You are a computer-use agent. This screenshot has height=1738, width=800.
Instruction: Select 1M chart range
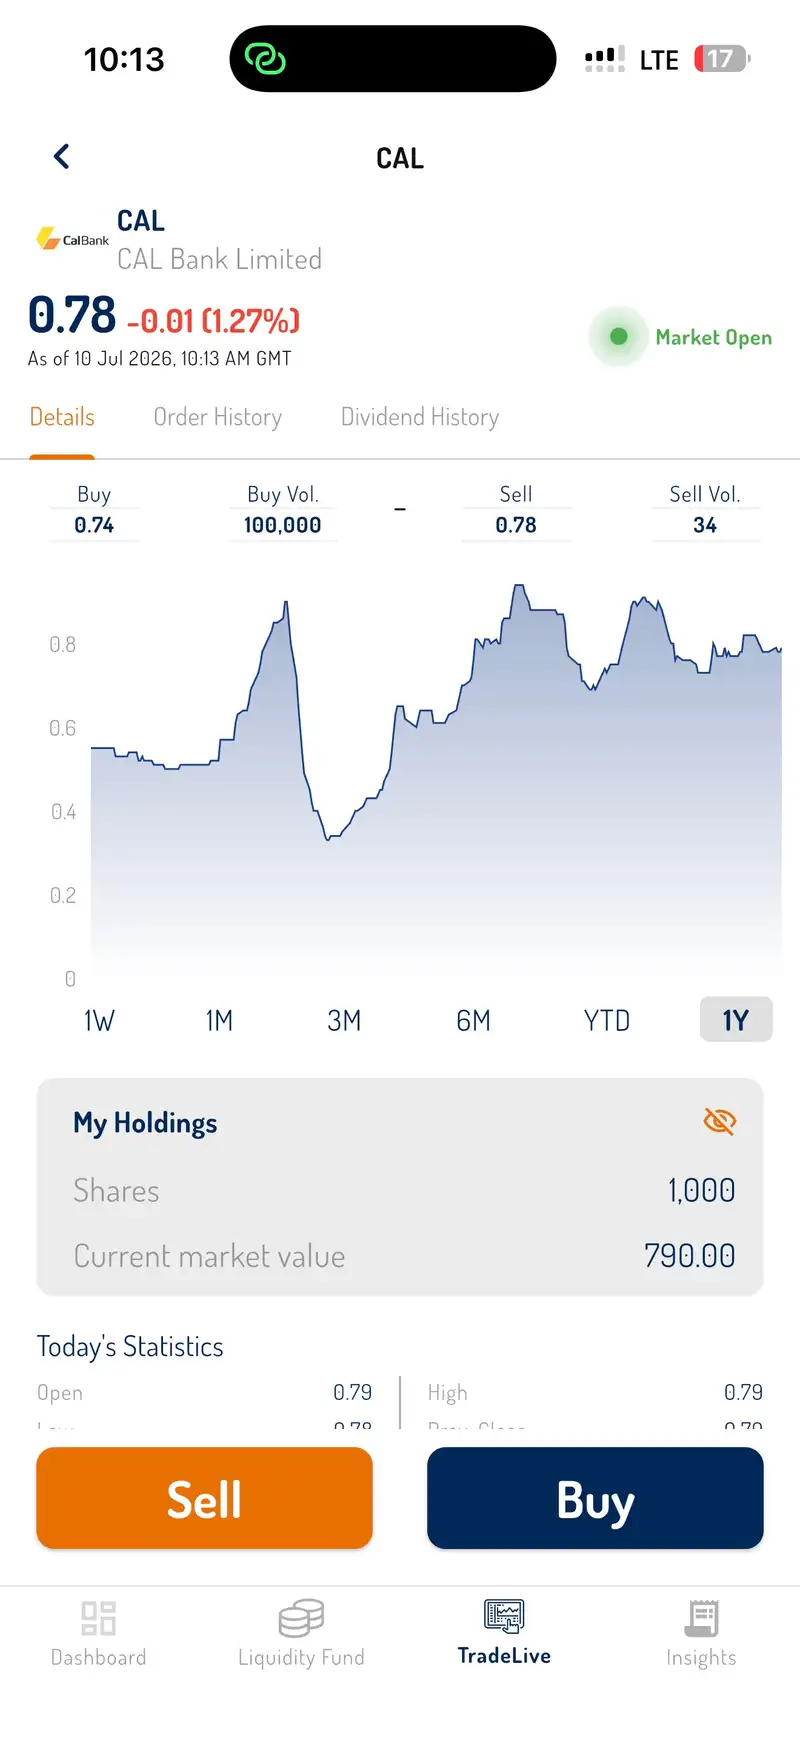coord(219,1020)
